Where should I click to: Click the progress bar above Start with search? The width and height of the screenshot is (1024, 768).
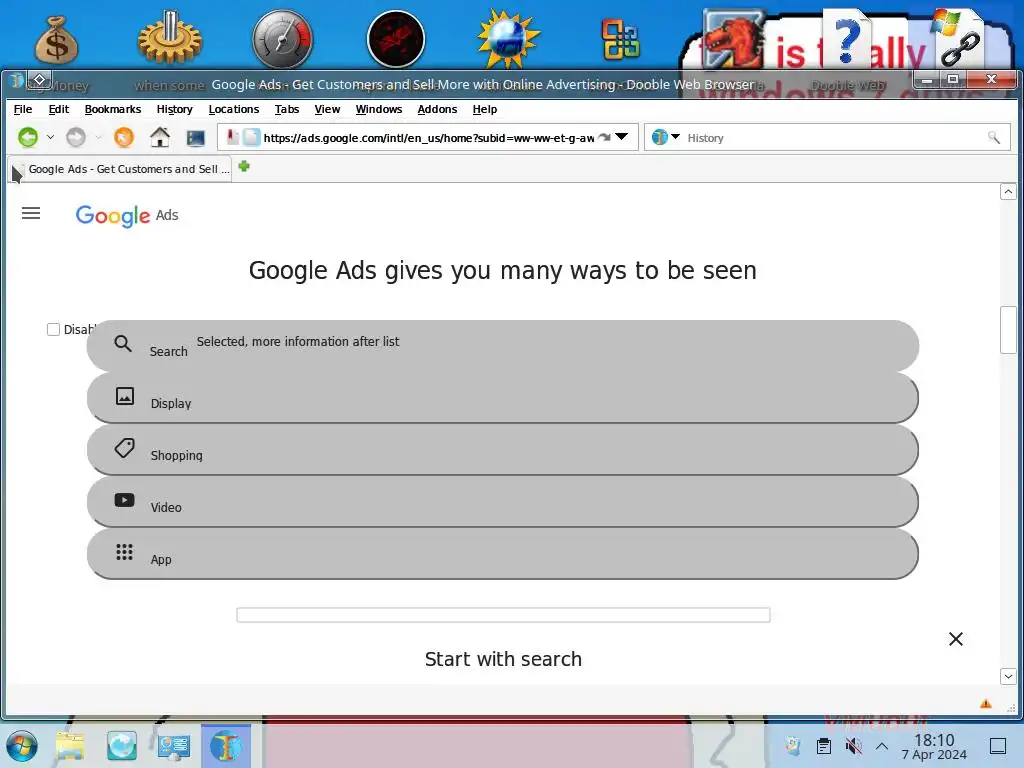tap(504, 615)
